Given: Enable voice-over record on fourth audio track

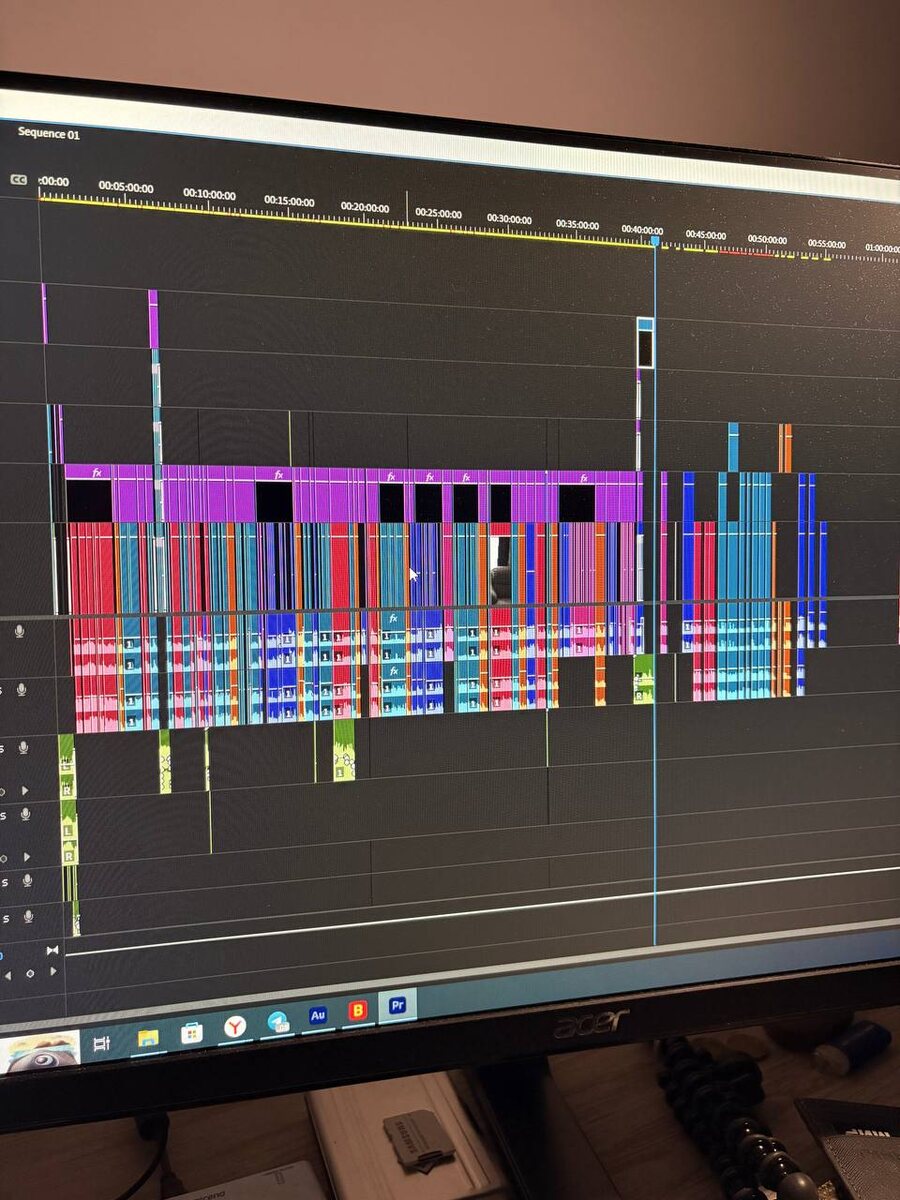Looking at the screenshot, I should tap(25, 816).
